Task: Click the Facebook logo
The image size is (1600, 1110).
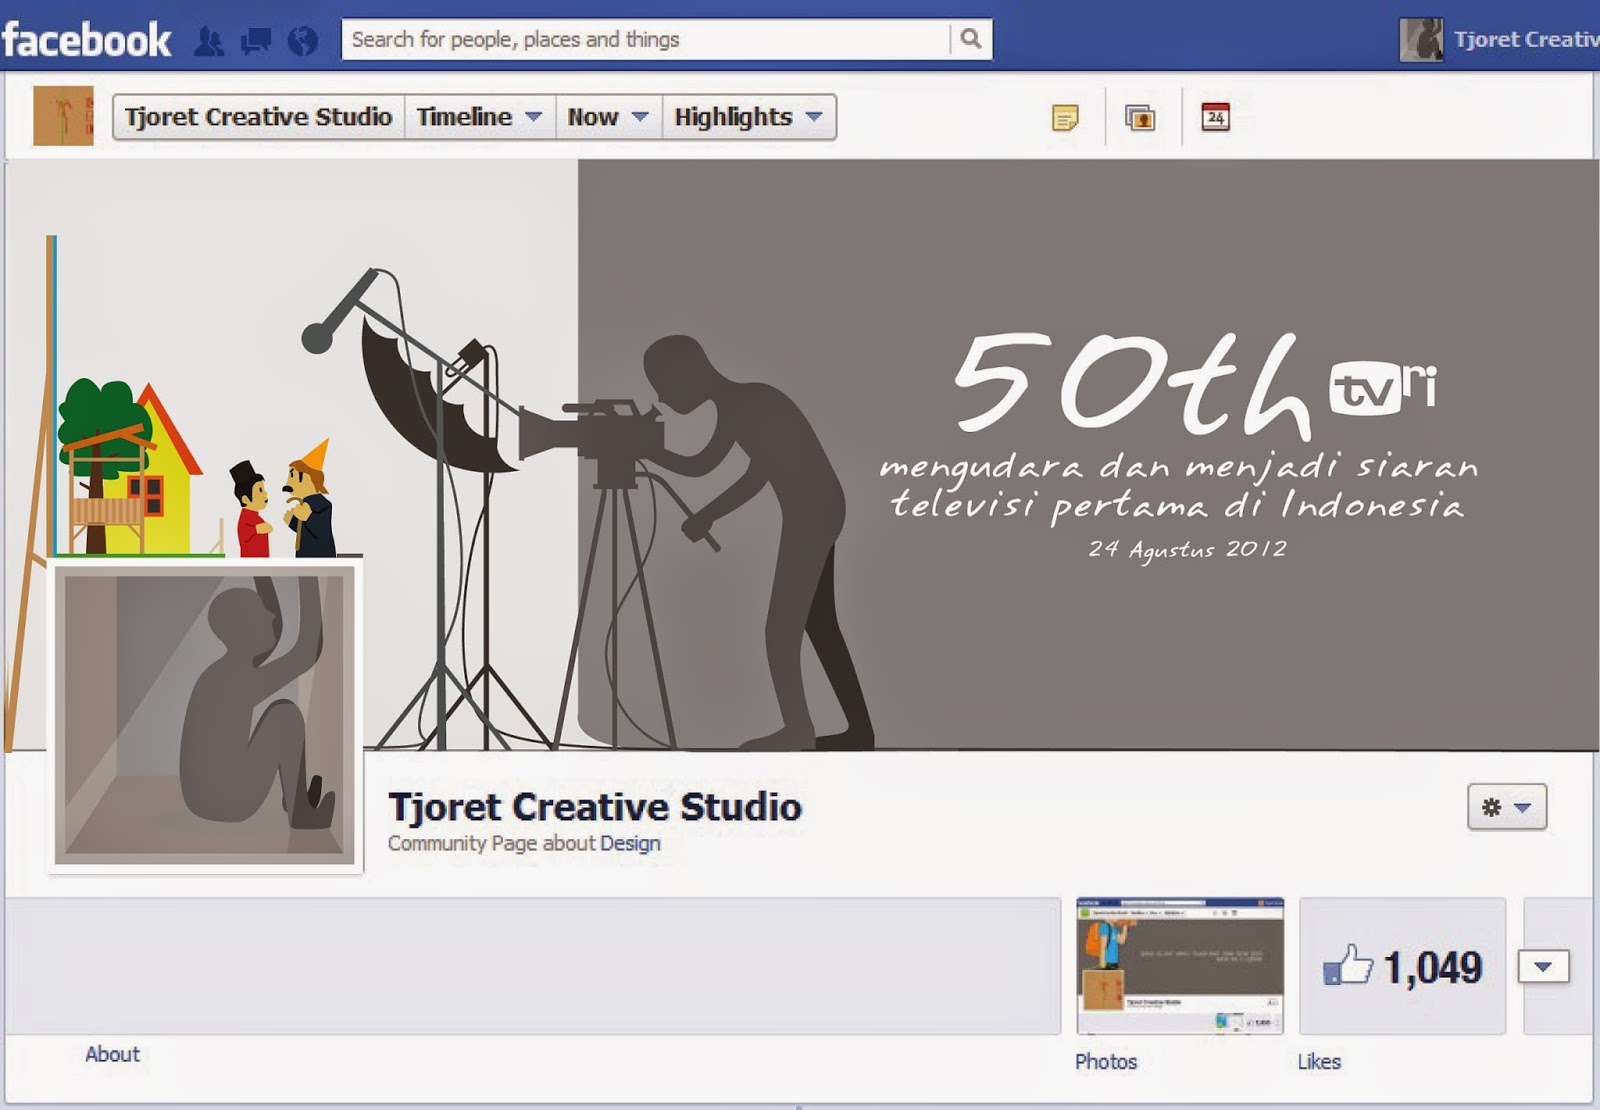Action: click(86, 40)
